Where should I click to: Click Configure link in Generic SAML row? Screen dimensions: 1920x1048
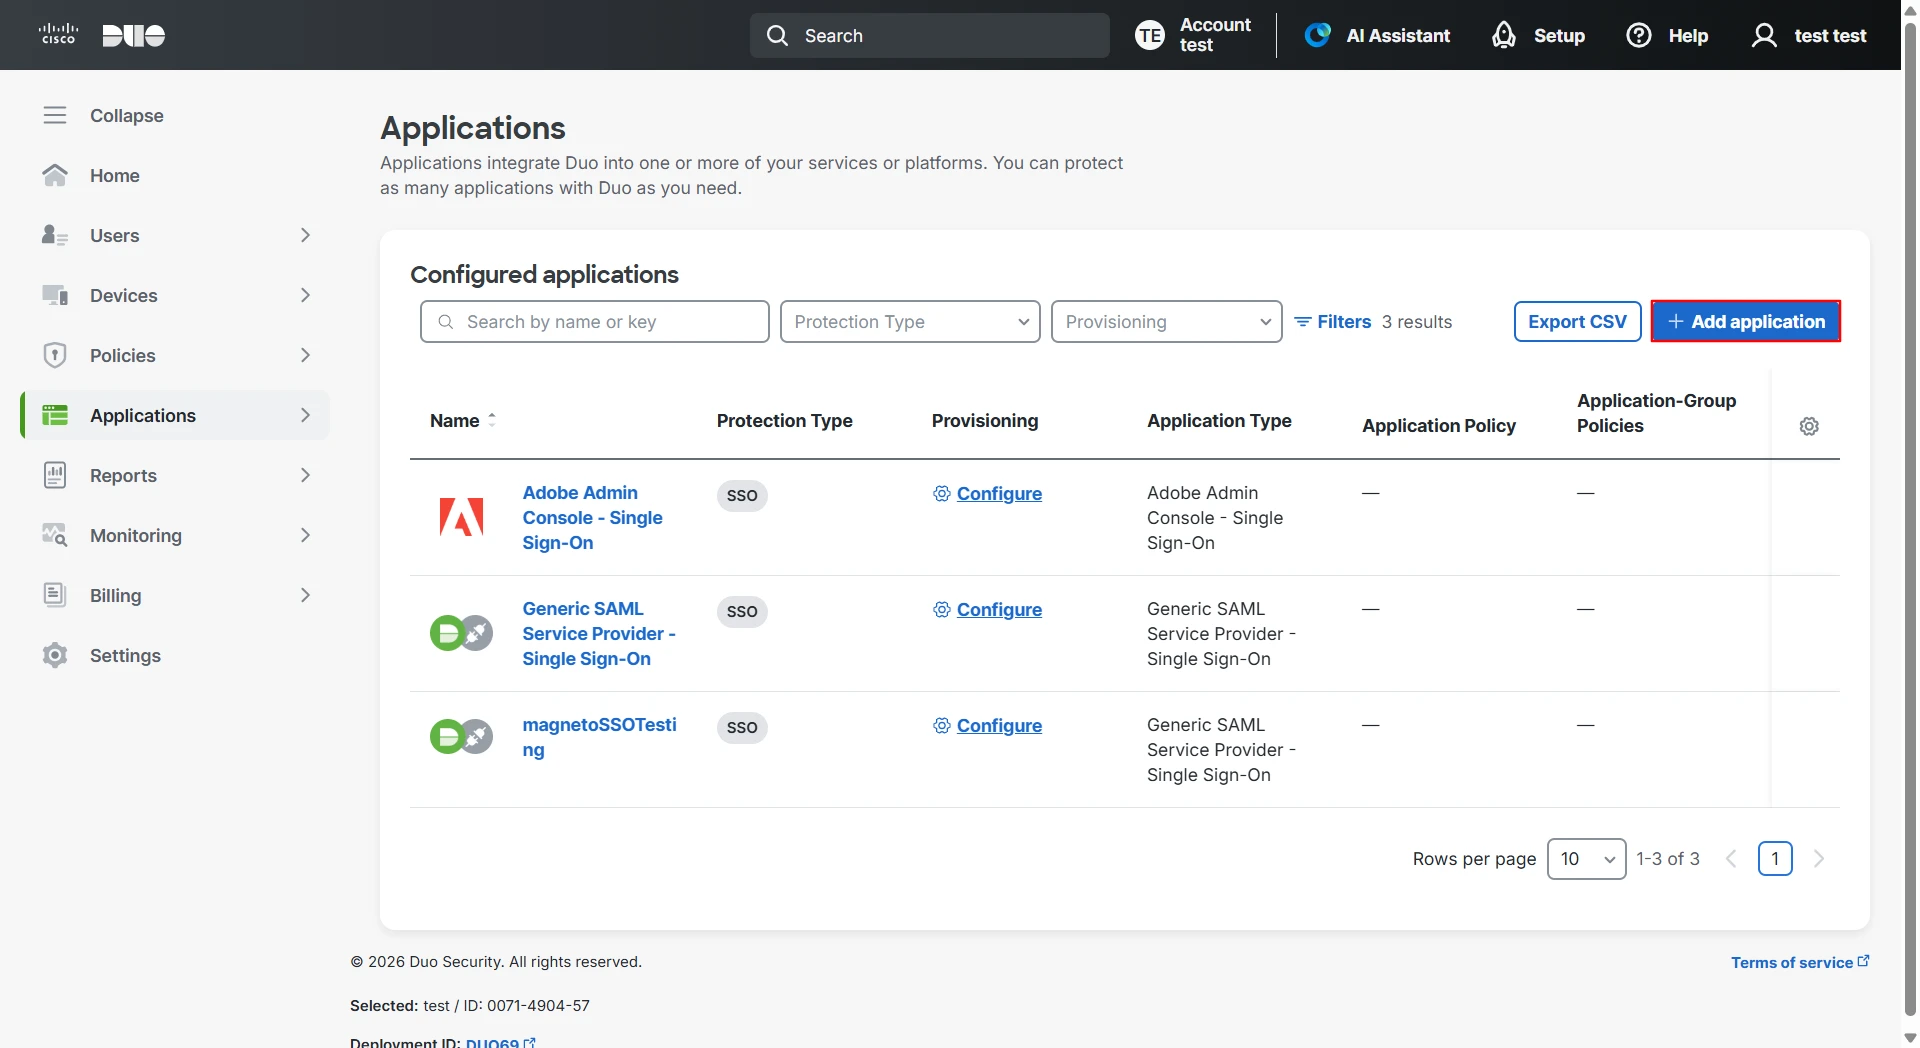(x=999, y=610)
